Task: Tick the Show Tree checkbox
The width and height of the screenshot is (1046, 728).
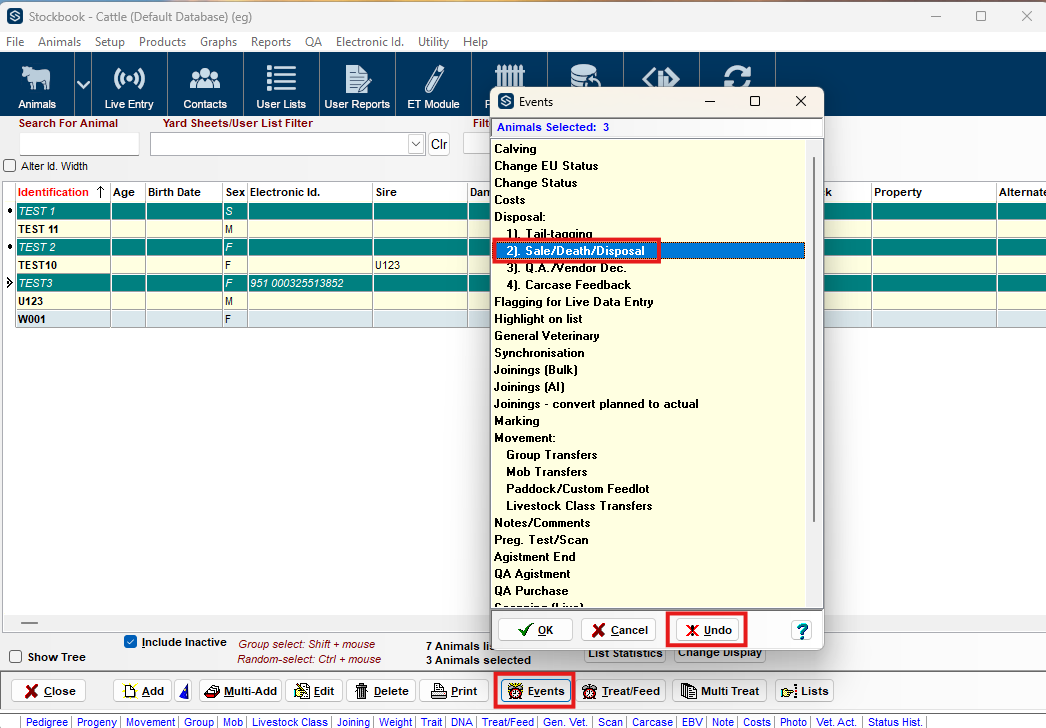Action: pos(16,657)
